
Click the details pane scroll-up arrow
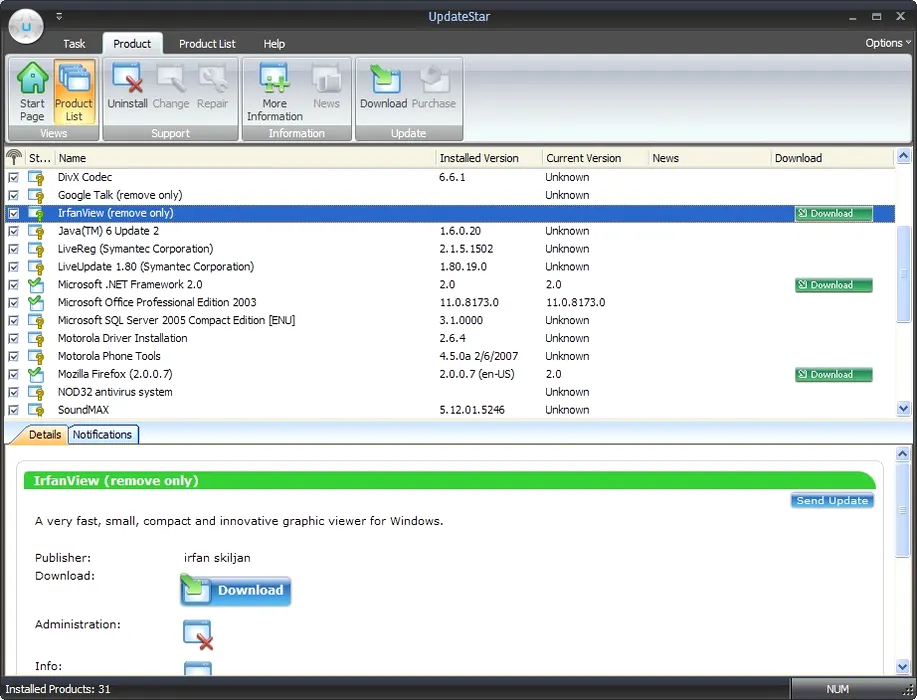point(902,454)
